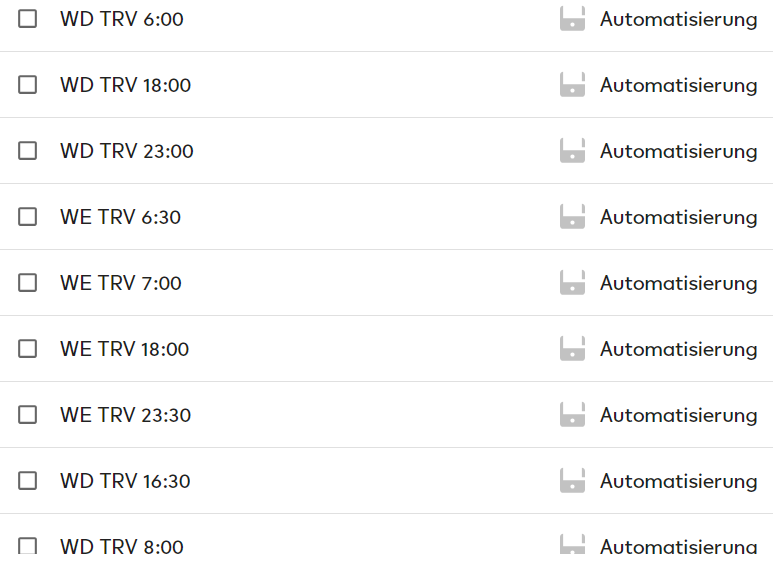Click the Automatisierung label for WD TRV 23:00

(x=678, y=151)
